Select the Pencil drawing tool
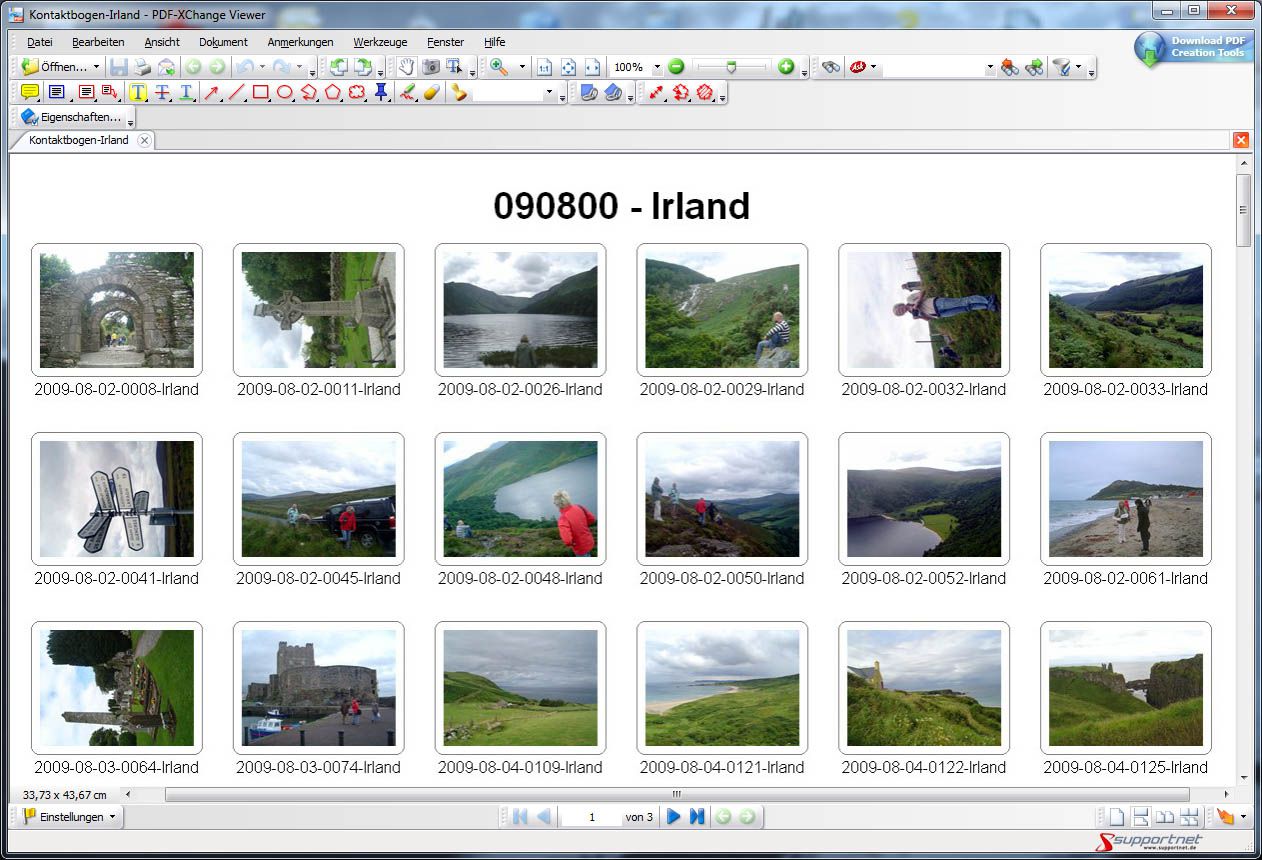 (x=408, y=91)
